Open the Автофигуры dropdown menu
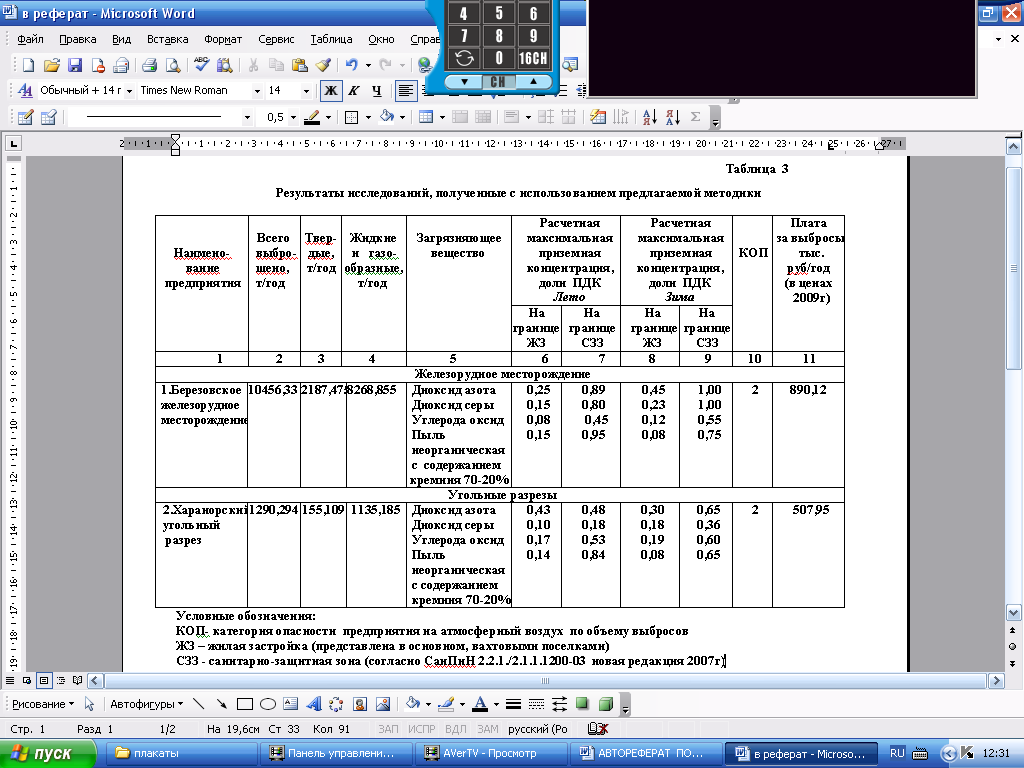 (146, 704)
